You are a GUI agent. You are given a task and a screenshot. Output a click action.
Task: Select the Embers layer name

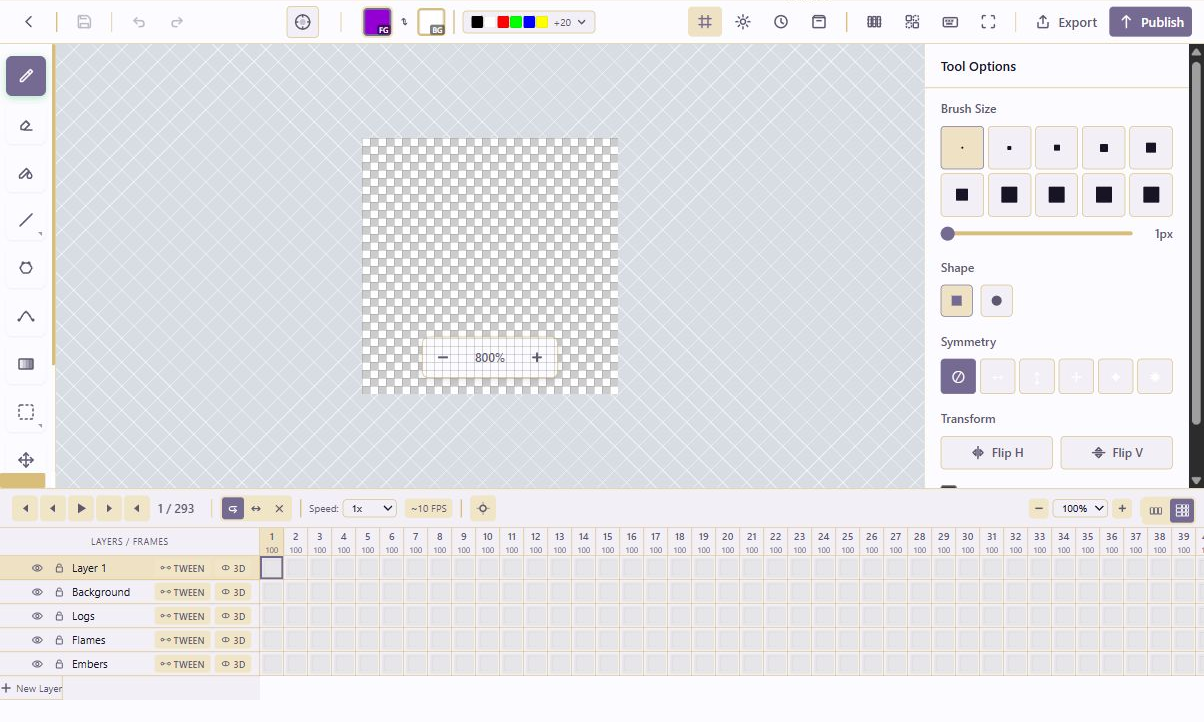click(x=90, y=664)
